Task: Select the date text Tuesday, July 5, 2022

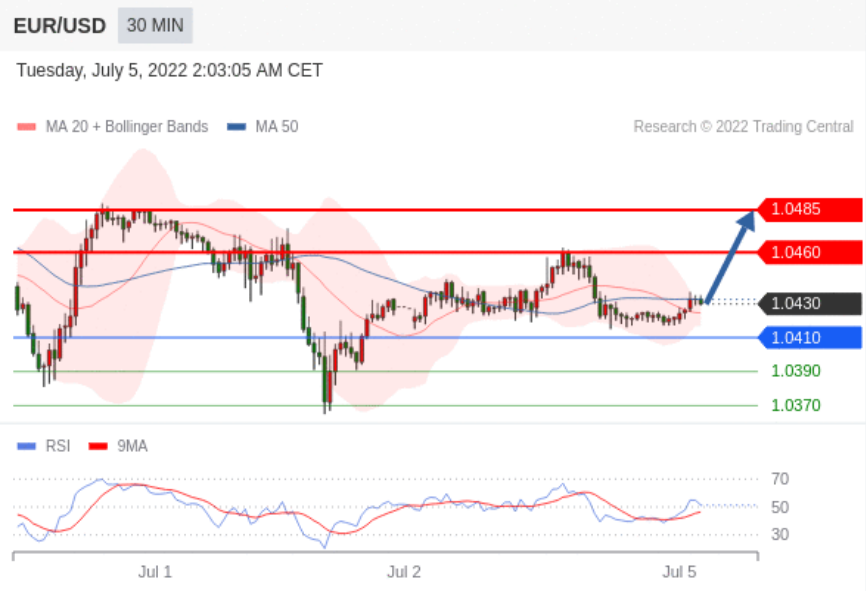Action: (102, 71)
